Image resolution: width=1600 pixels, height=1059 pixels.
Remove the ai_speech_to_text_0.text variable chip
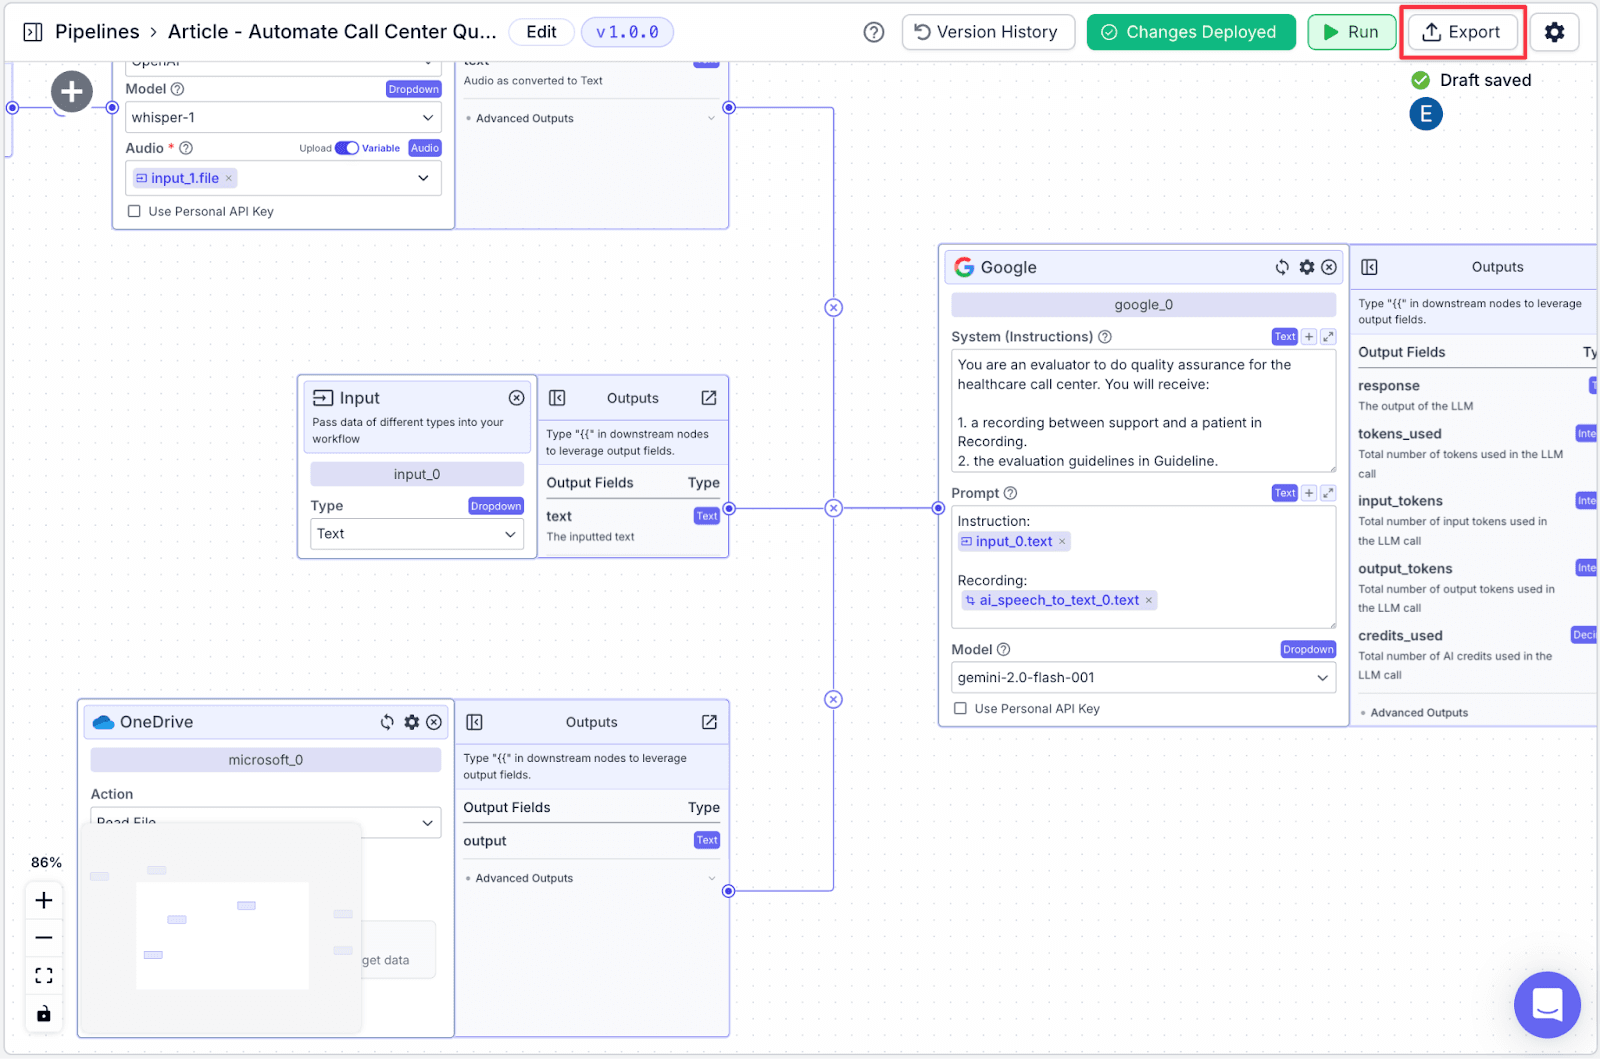point(1149,600)
